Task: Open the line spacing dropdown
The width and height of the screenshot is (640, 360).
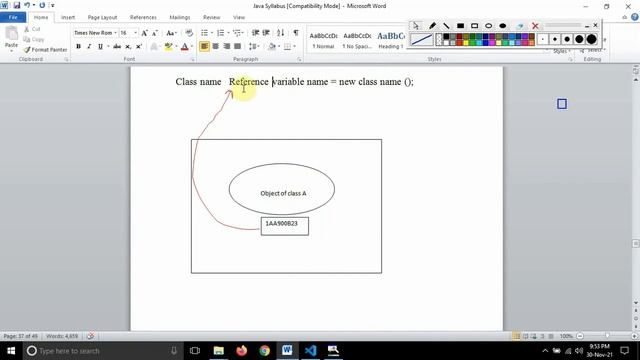Action: point(254,47)
